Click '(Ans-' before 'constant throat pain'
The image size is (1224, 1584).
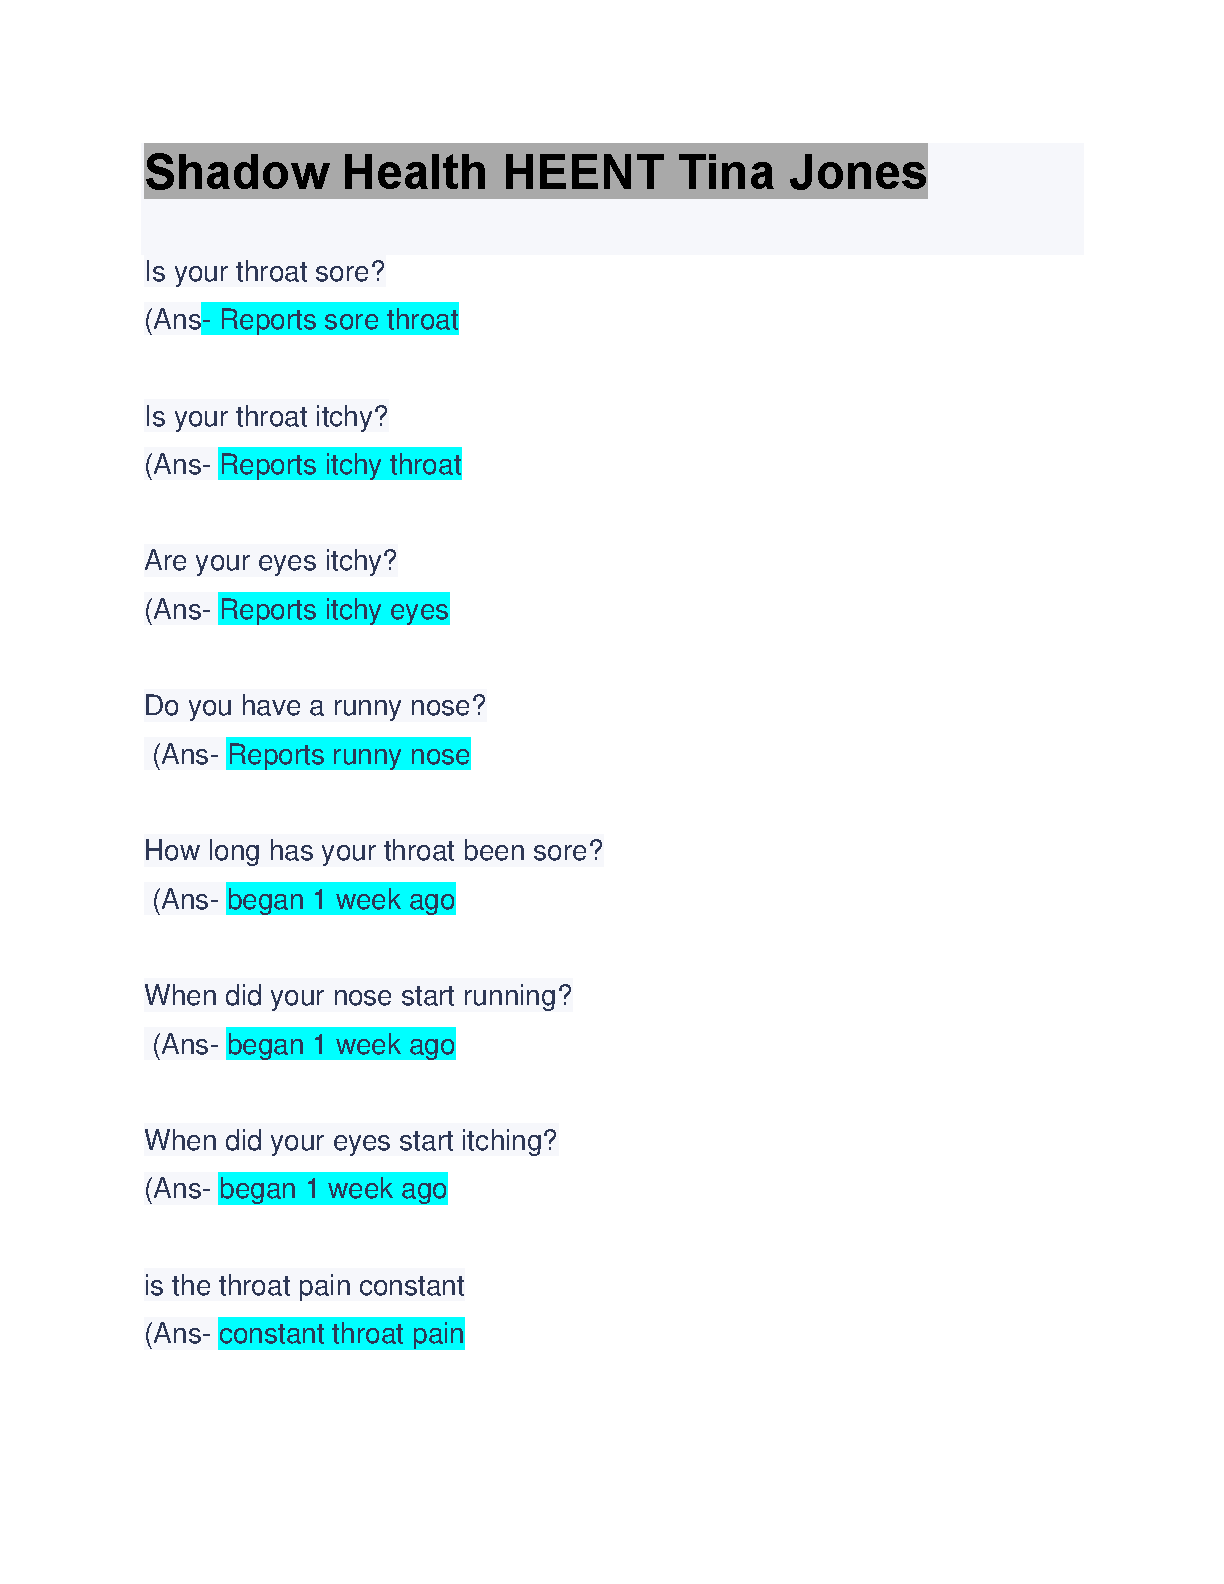[x=178, y=1334]
